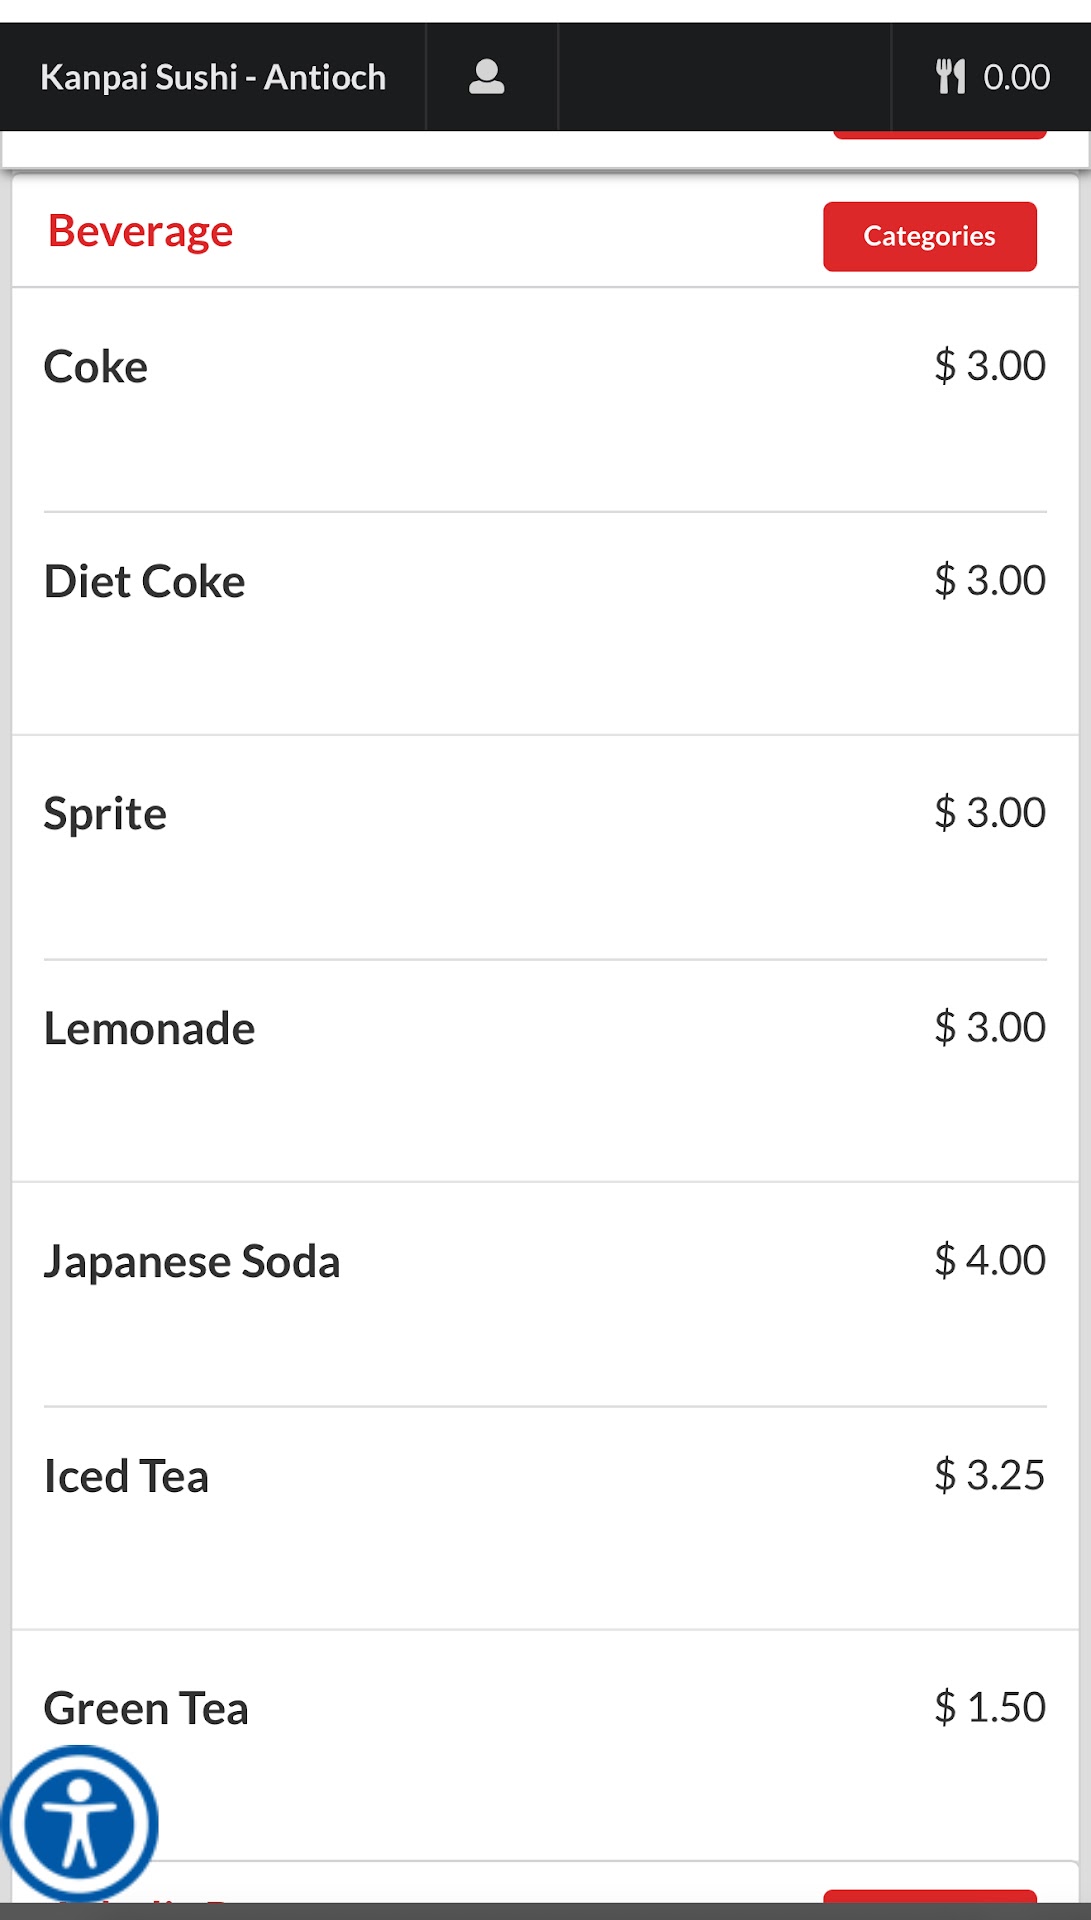Tap the Kanpai Sushi - Antioch title
The image size is (1091, 1920).
coord(213,77)
